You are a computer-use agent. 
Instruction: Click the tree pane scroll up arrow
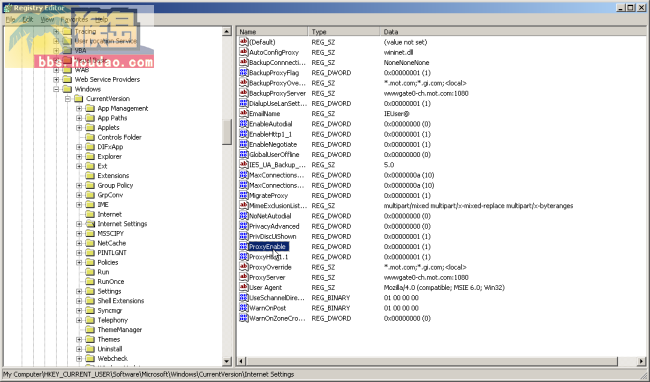click(227, 31)
